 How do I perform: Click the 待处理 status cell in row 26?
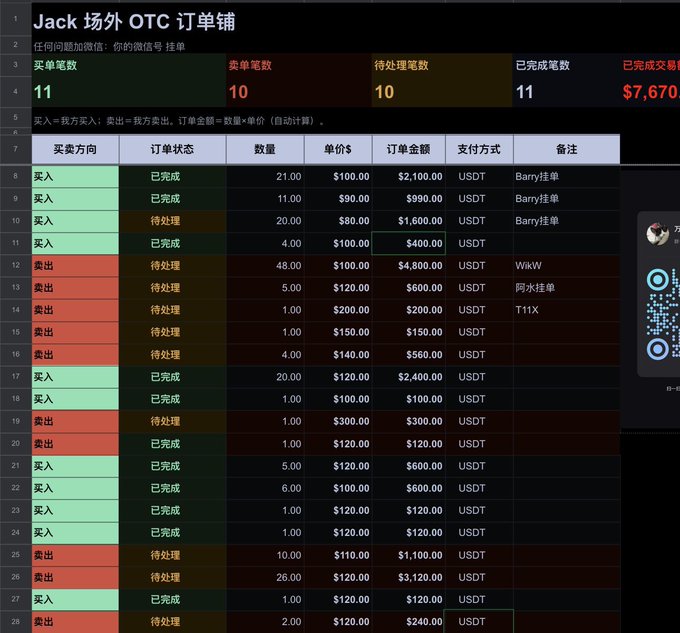[172, 577]
